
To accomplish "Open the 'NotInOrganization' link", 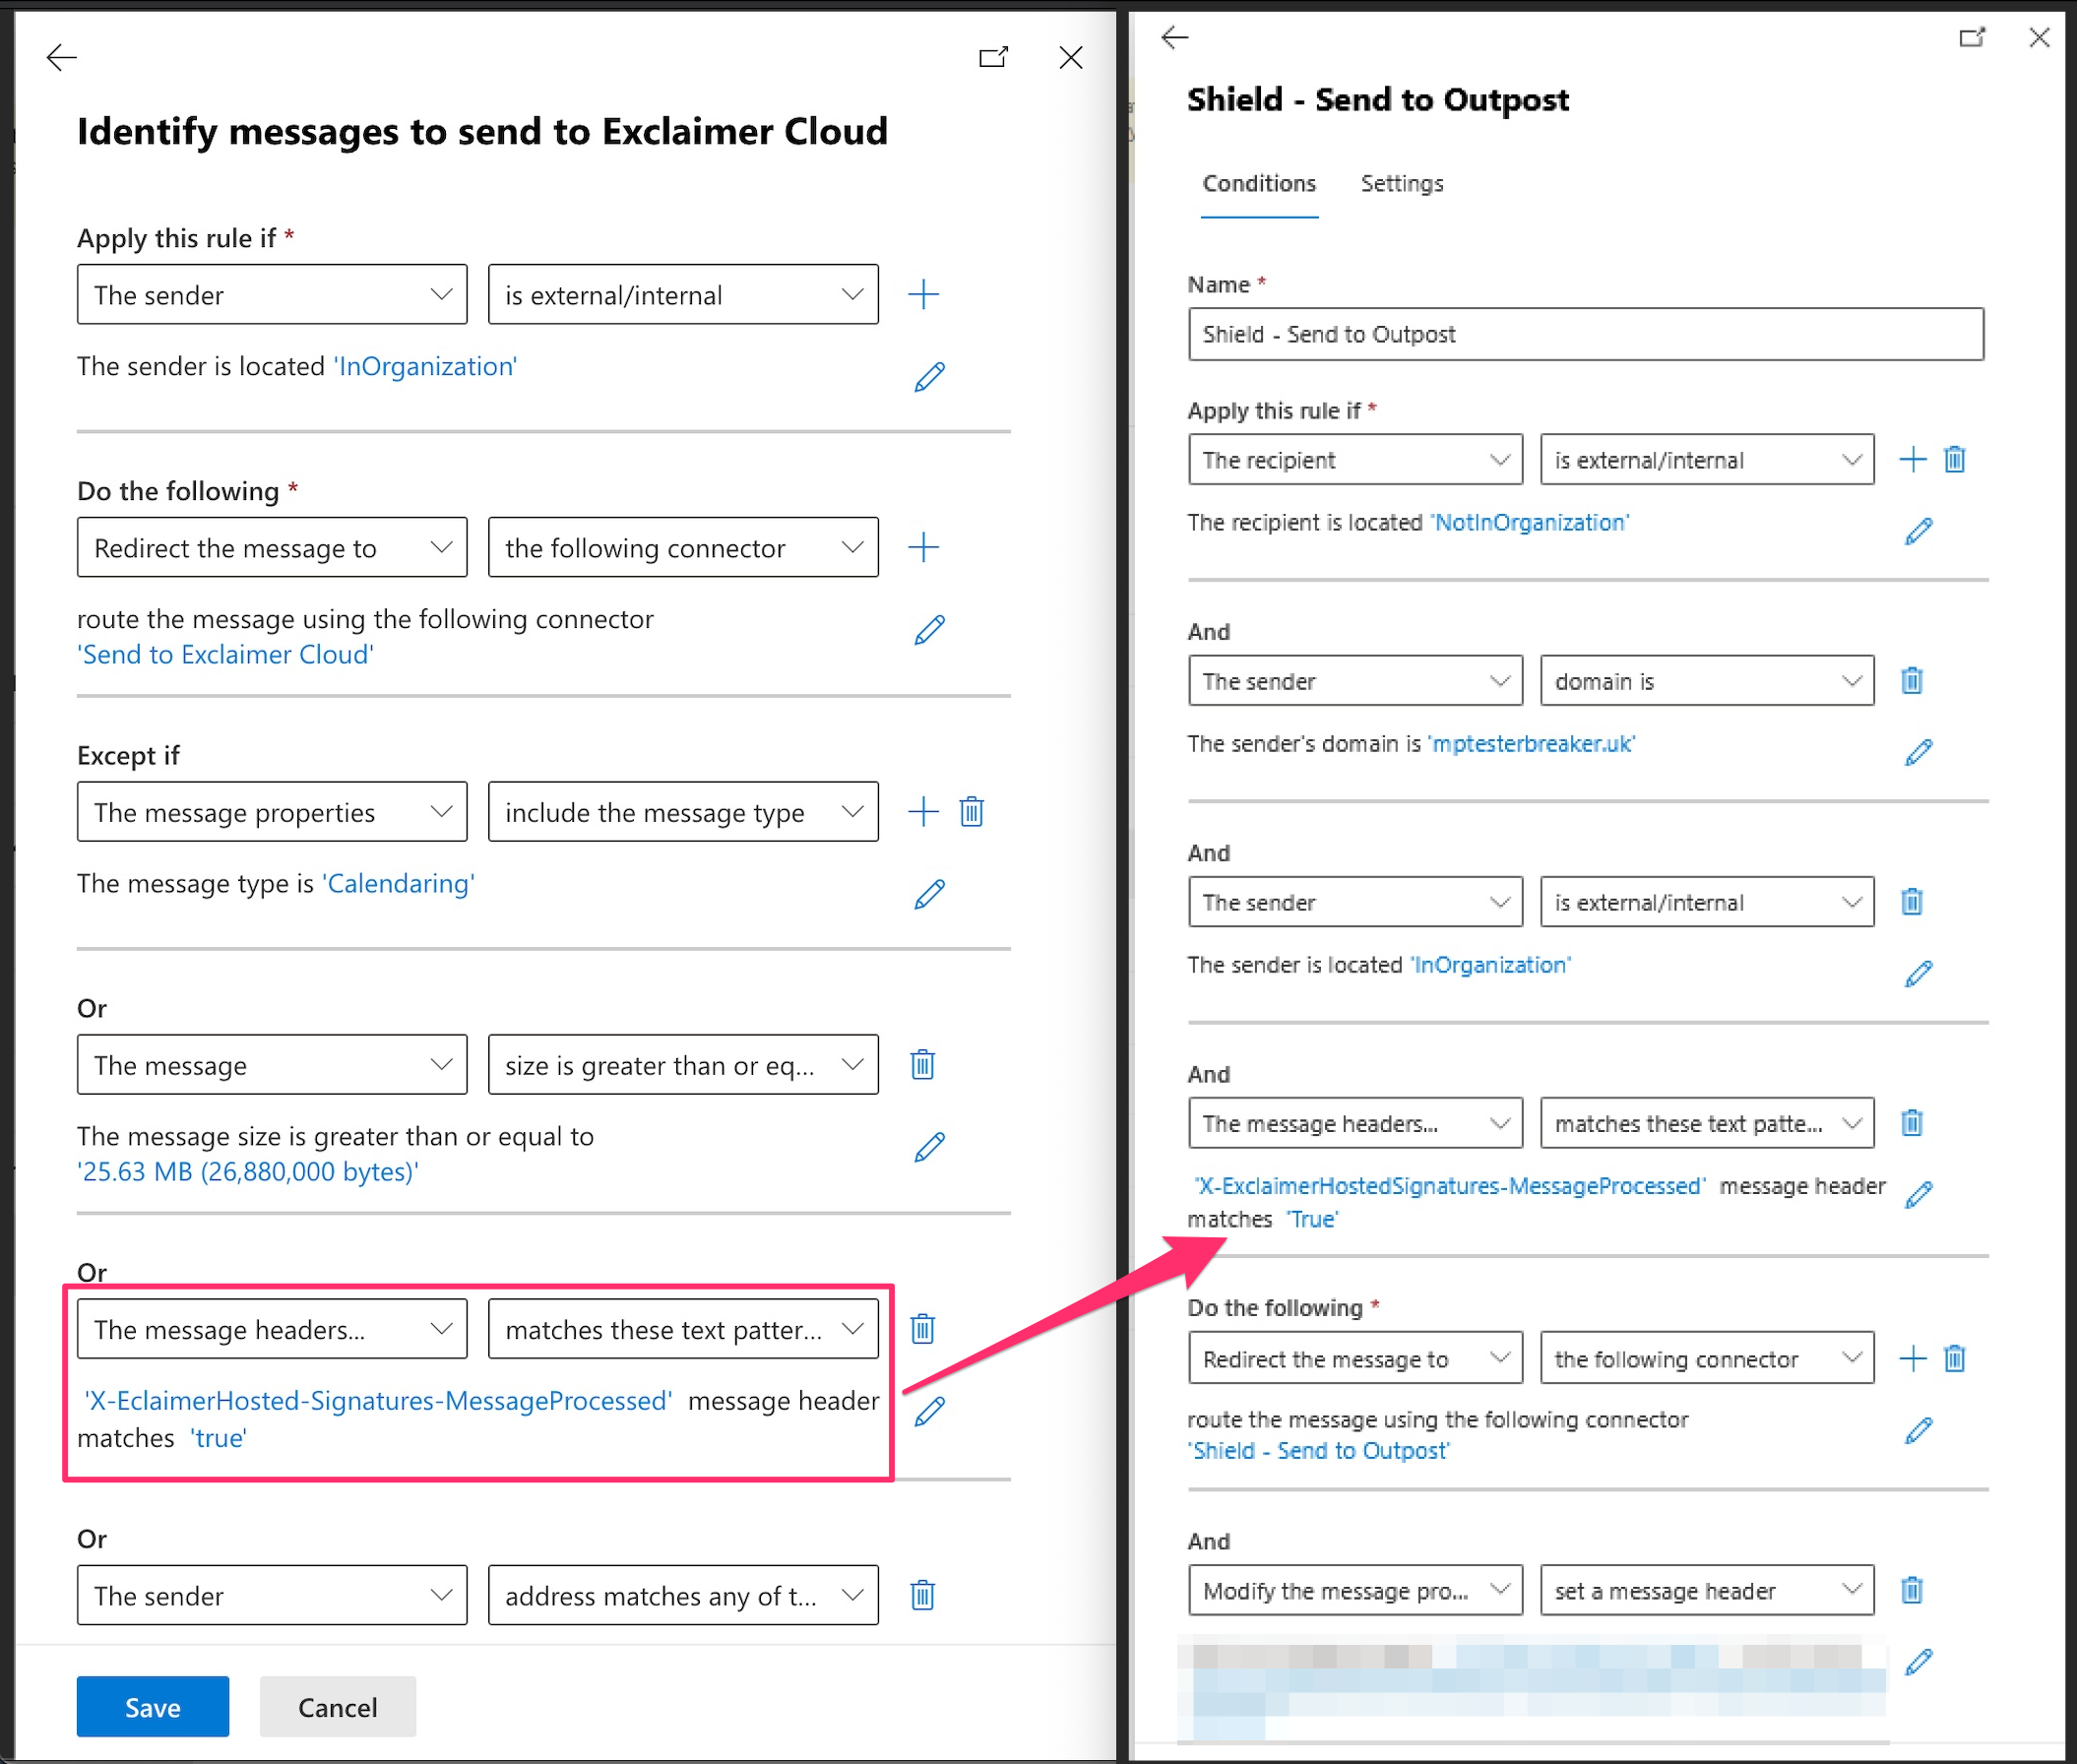I will pyautogui.click(x=1530, y=522).
